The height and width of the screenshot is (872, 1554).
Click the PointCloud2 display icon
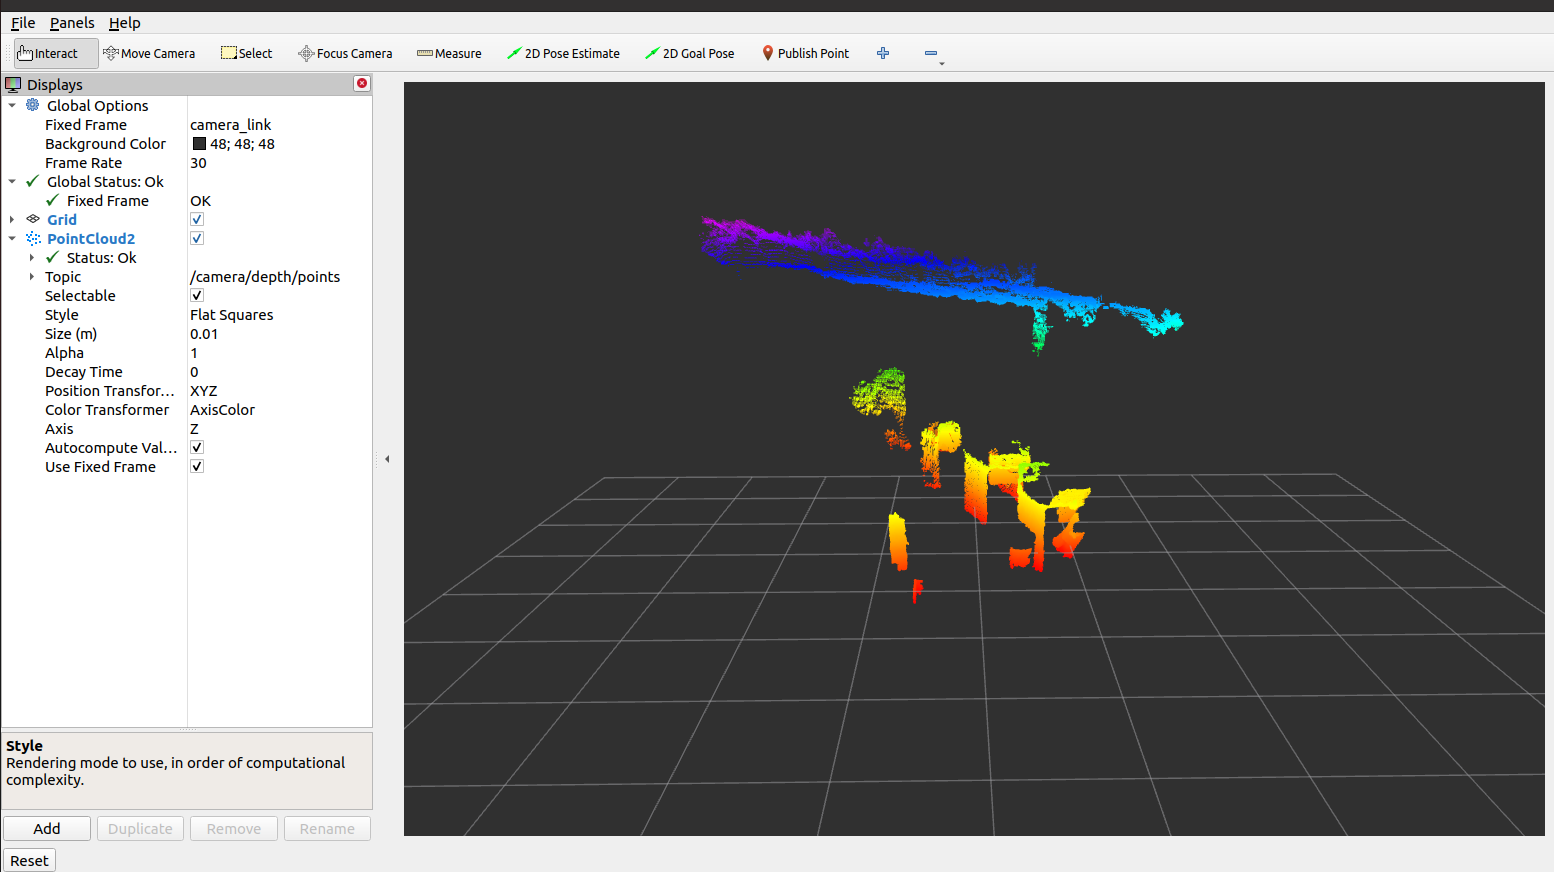[33, 238]
